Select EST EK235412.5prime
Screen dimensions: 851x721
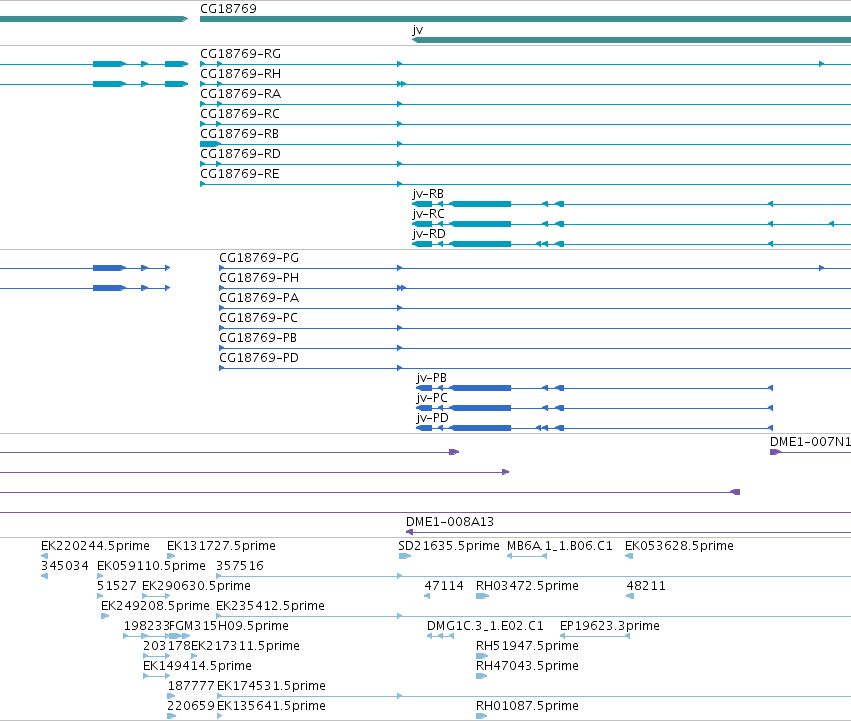(x=270, y=606)
